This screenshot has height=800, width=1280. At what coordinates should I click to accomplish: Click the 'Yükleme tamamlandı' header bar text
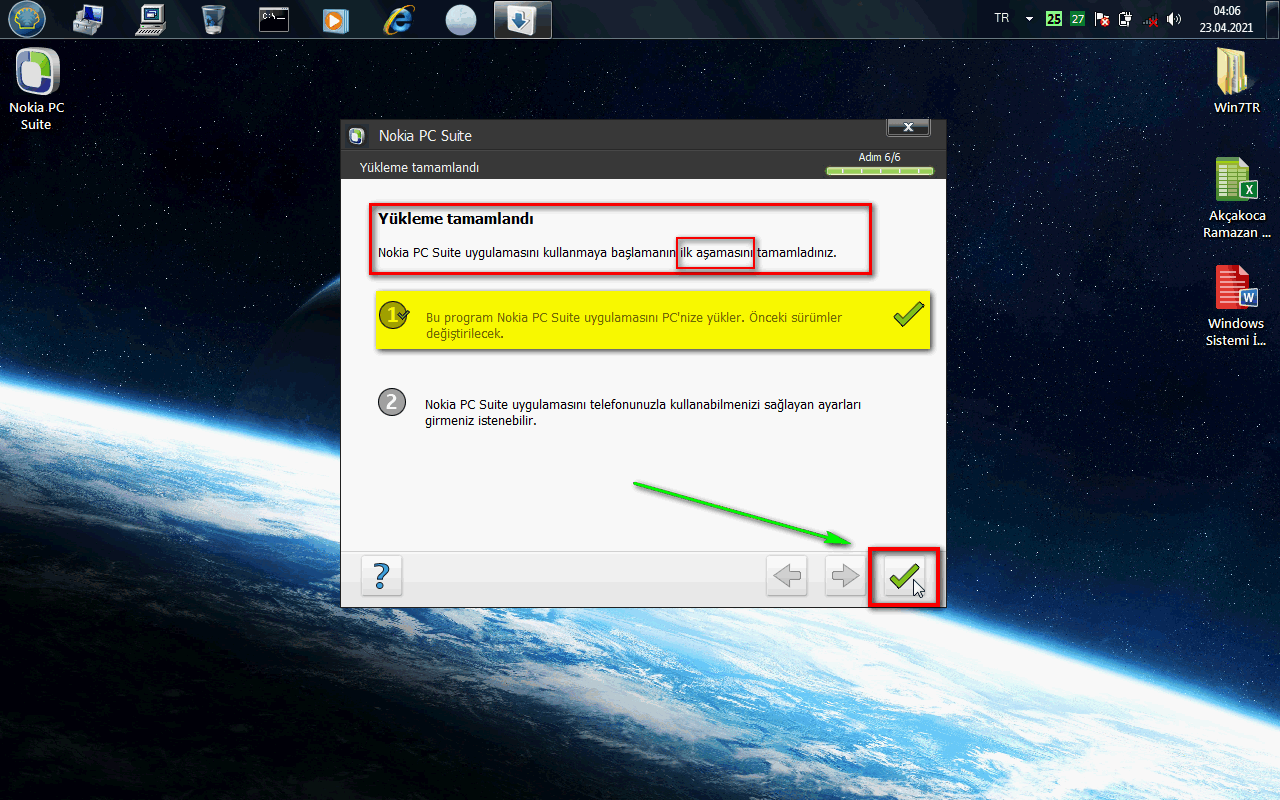[x=419, y=168]
